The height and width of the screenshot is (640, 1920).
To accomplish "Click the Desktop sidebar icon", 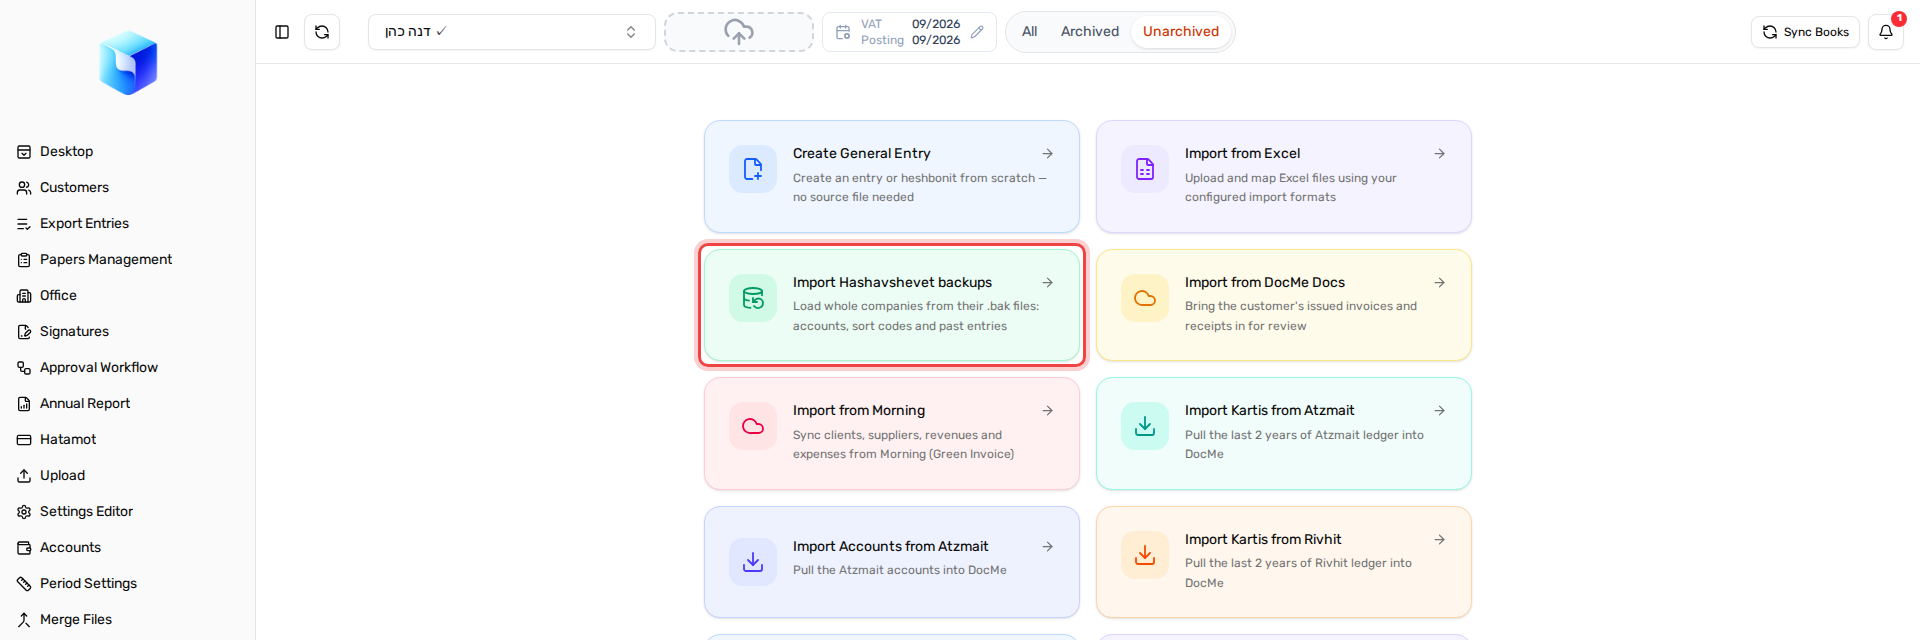I will (24, 152).
